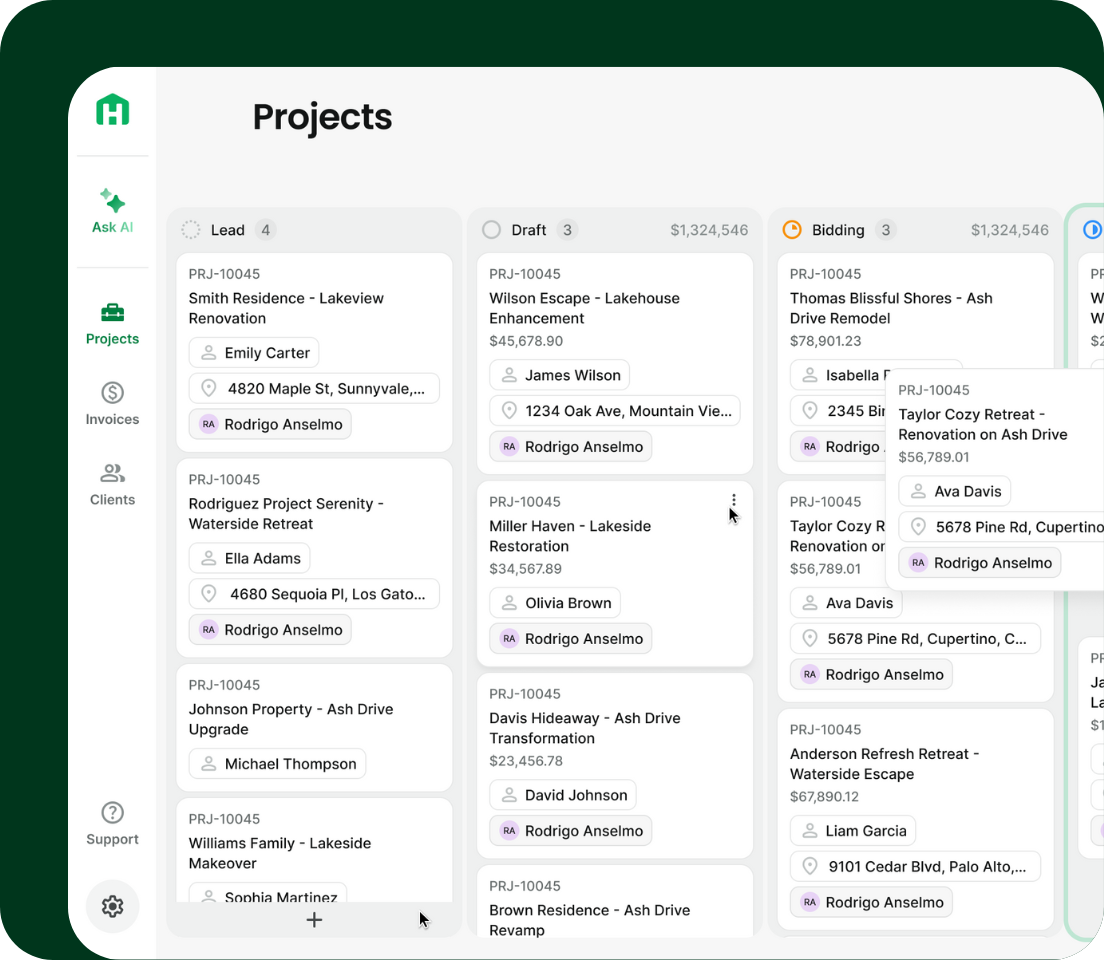Open Ask AI sparkle icon
1104x960 pixels.
pyautogui.click(x=113, y=201)
